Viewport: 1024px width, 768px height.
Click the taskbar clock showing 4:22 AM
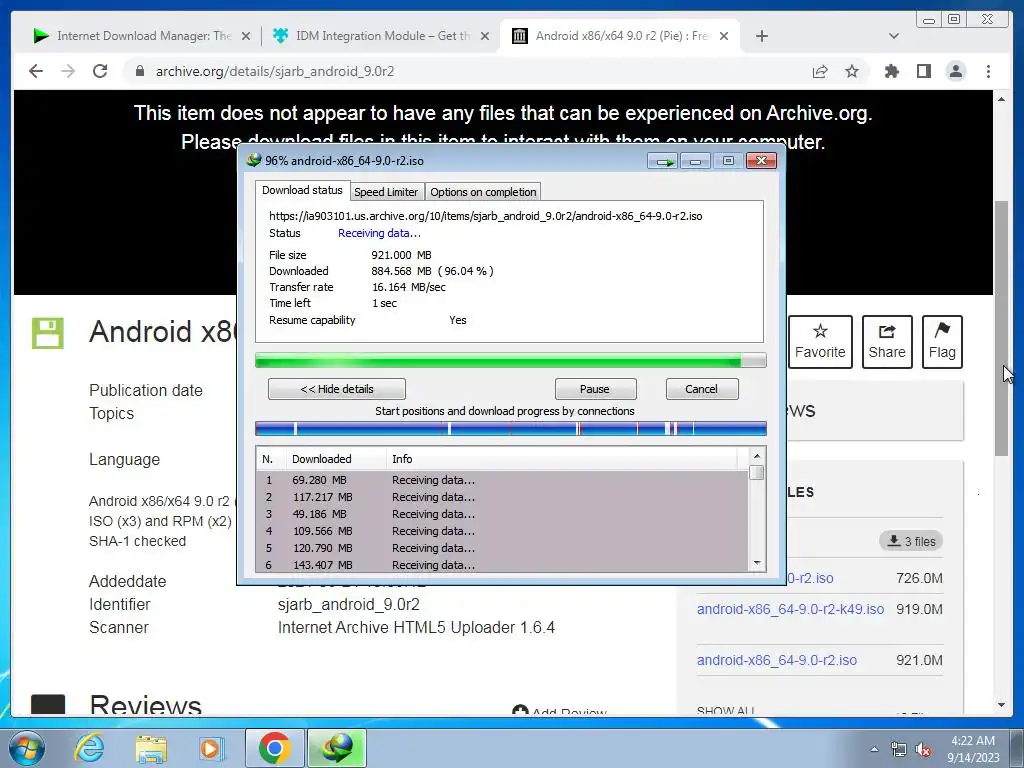click(x=973, y=748)
